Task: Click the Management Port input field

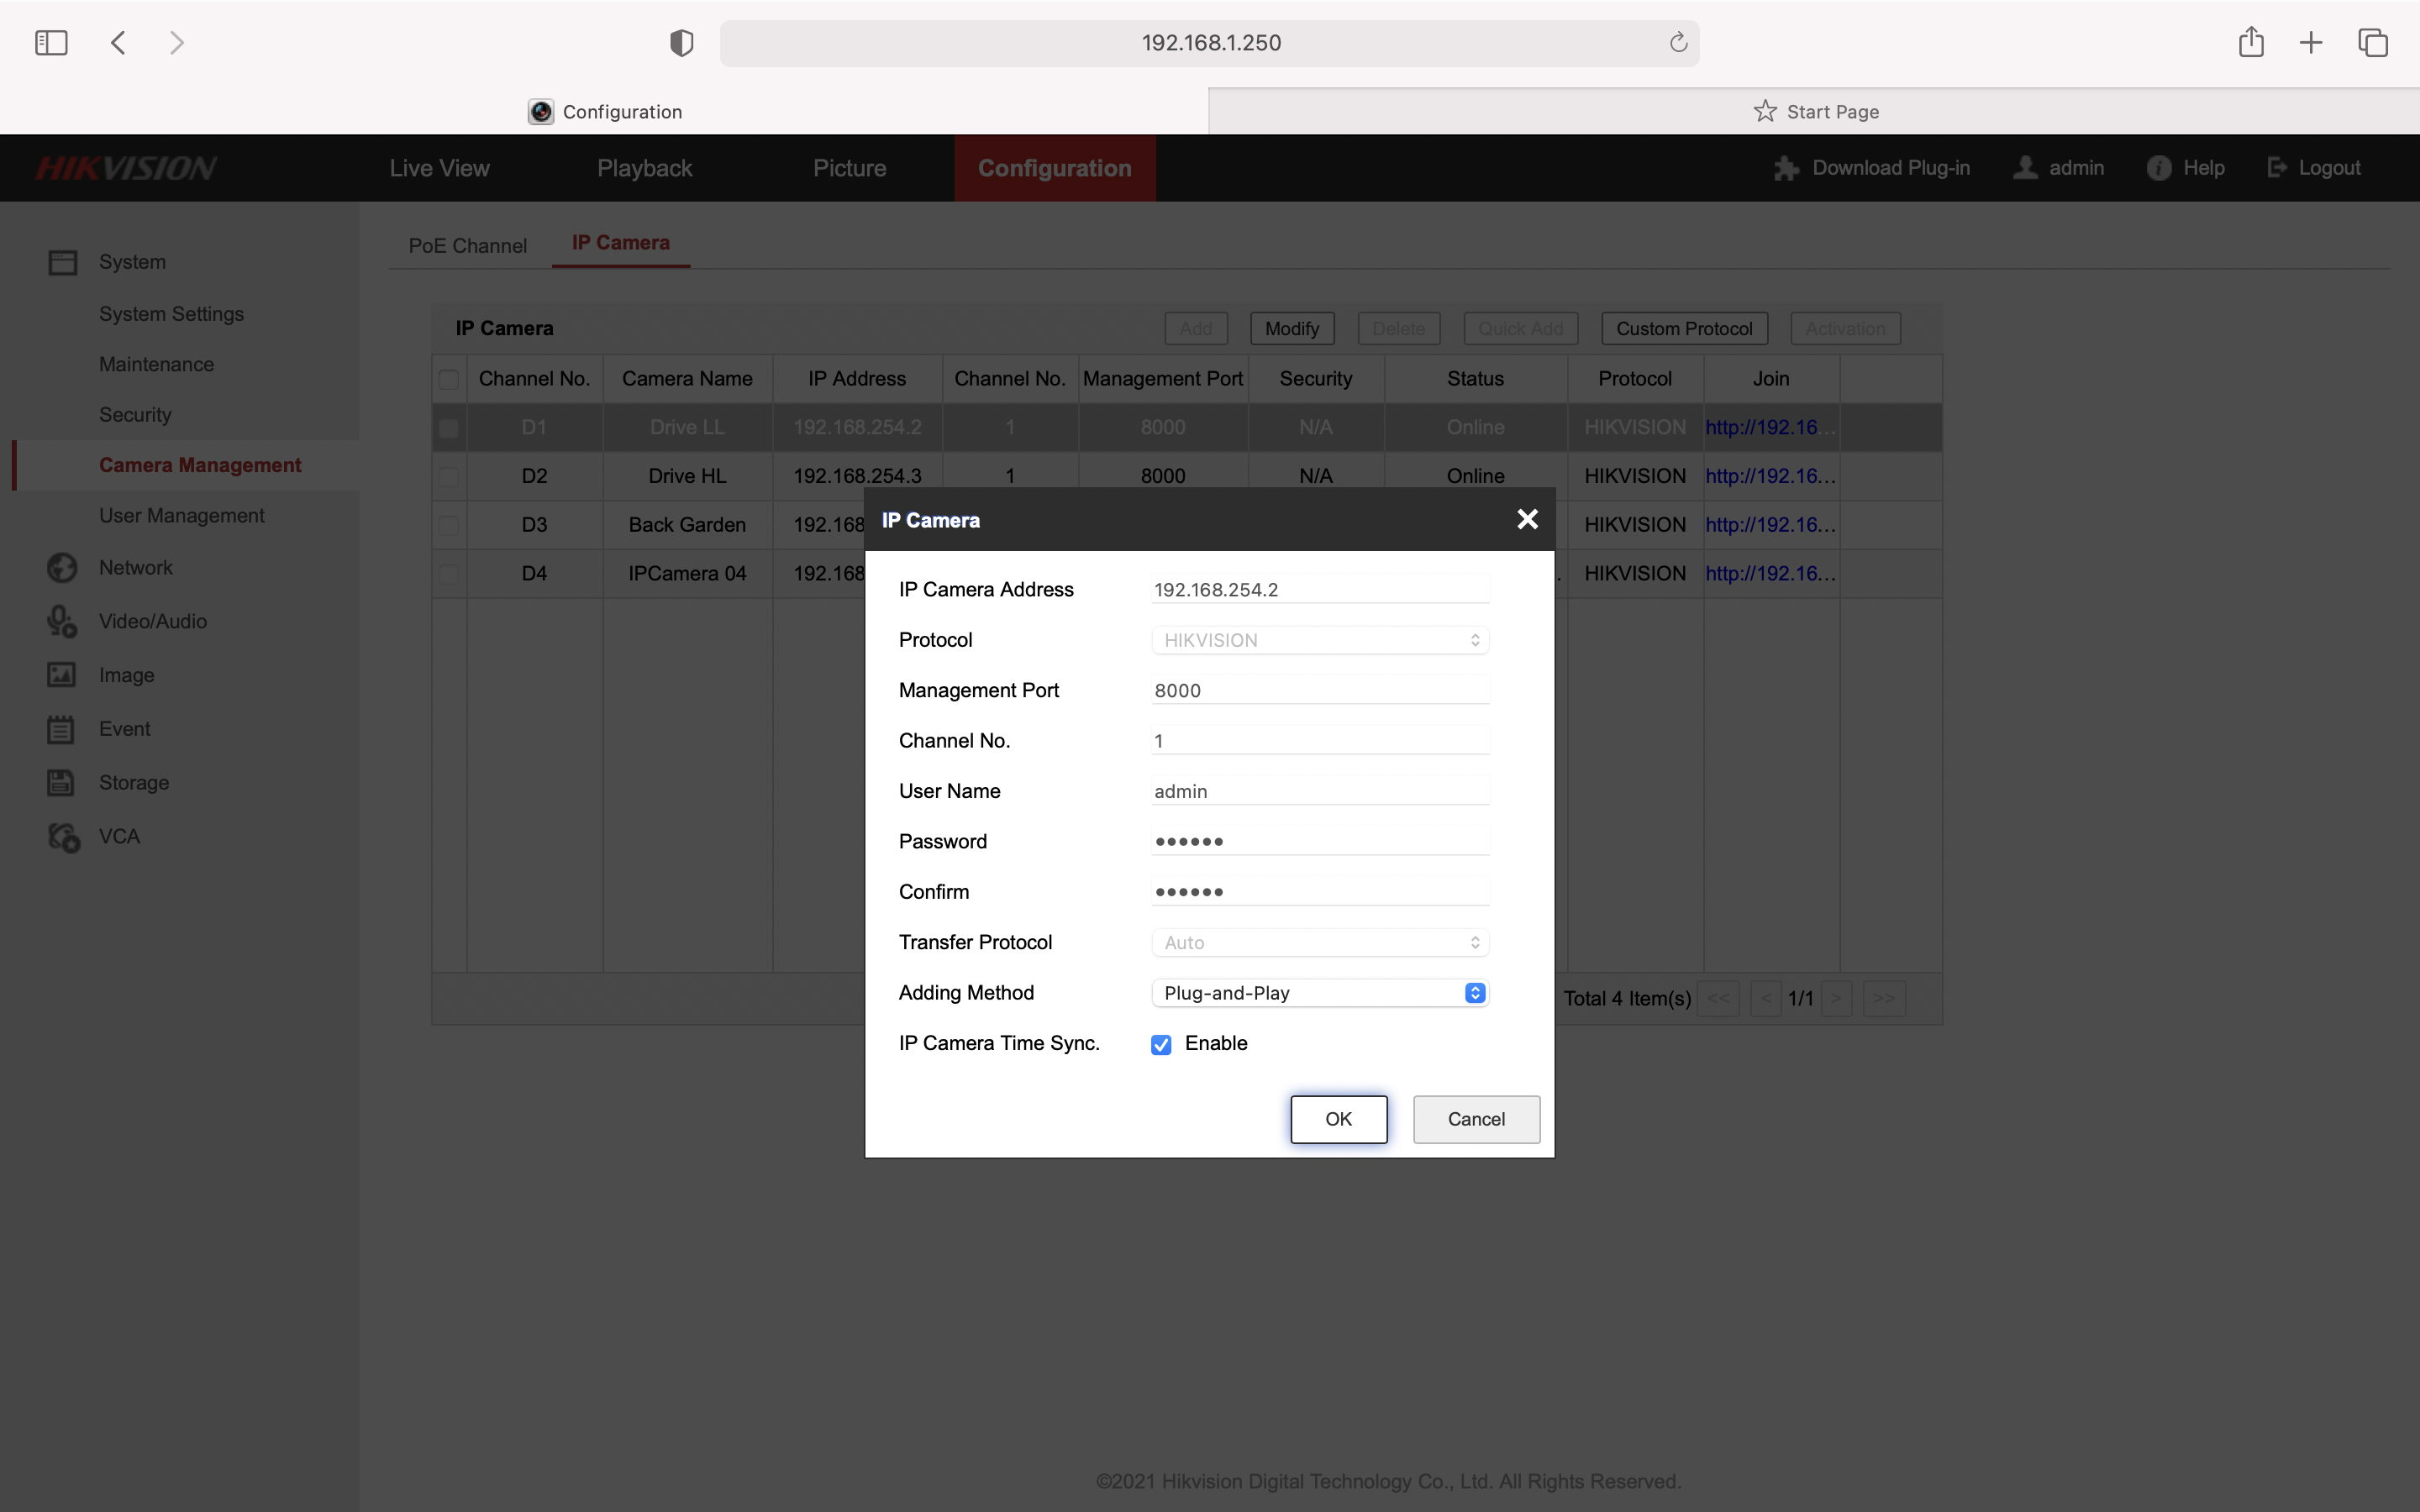Action: tap(1320, 690)
